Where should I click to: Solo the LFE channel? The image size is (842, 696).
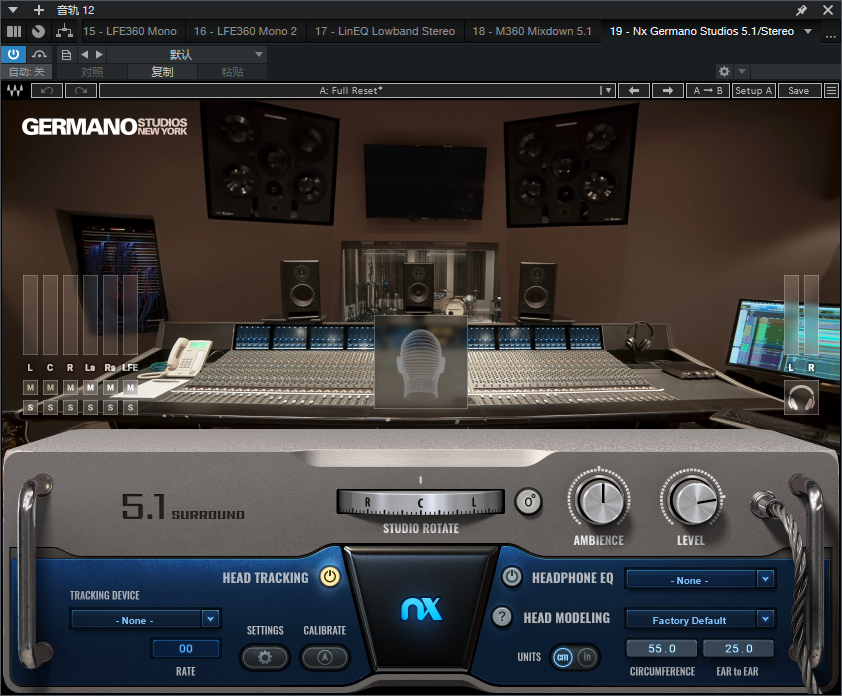point(130,408)
